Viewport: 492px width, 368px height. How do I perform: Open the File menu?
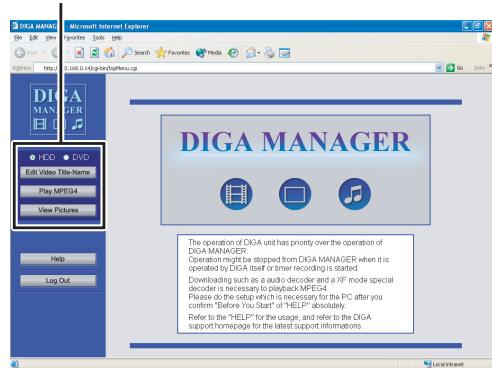click(18, 38)
